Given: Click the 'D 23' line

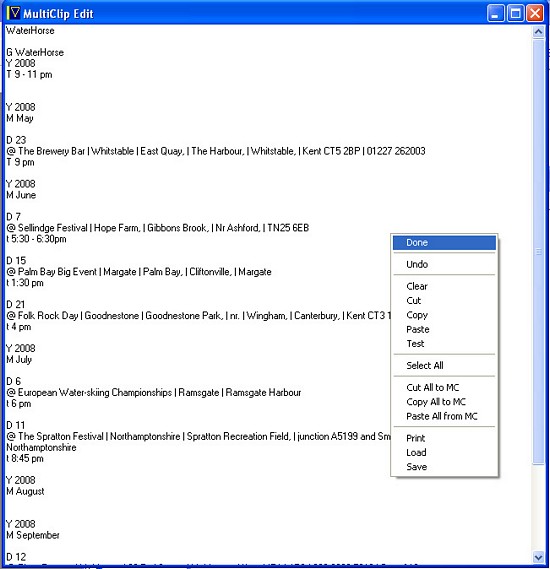Looking at the screenshot, I should click(16, 140).
